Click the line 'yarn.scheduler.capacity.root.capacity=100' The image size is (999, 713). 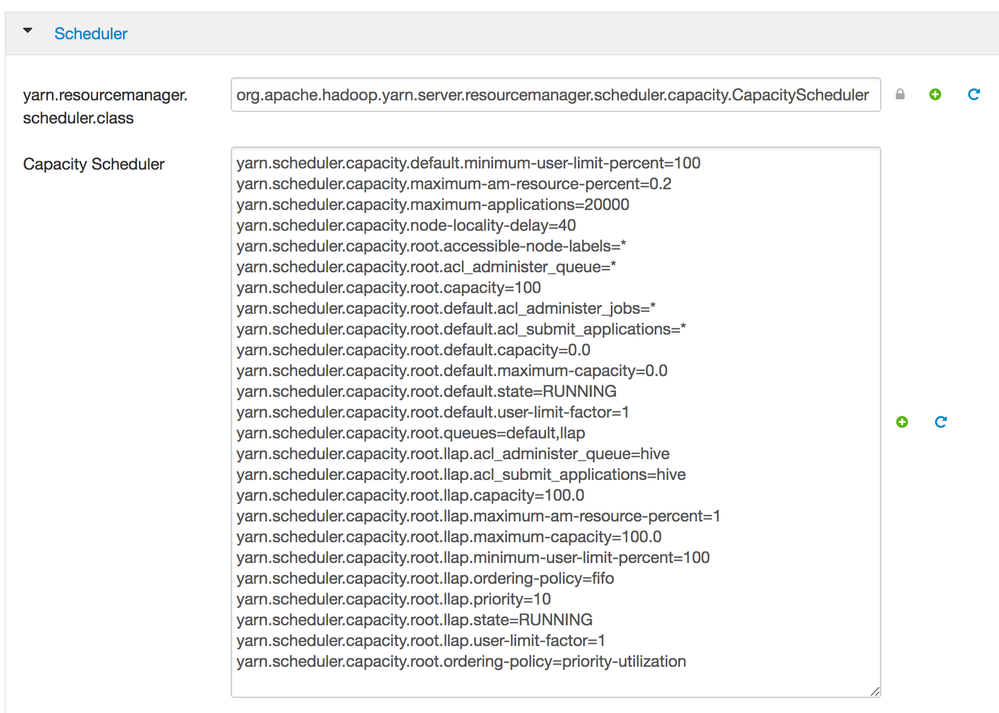(389, 288)
